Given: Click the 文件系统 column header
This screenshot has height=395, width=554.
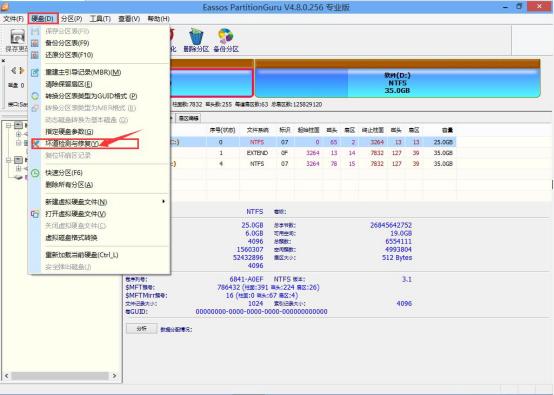Looking at the screenshot, I should pos(257,130).
